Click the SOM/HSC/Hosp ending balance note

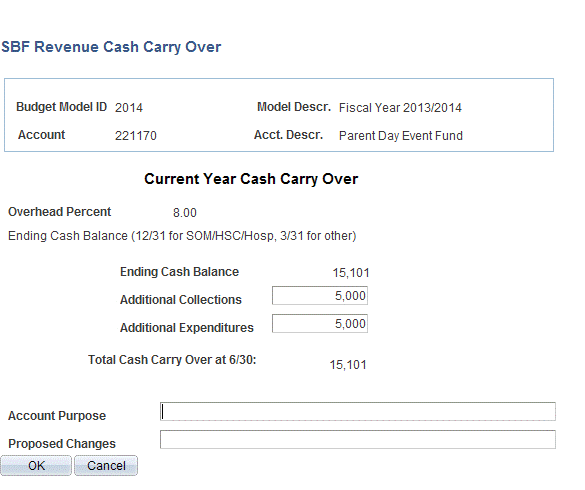182,236
